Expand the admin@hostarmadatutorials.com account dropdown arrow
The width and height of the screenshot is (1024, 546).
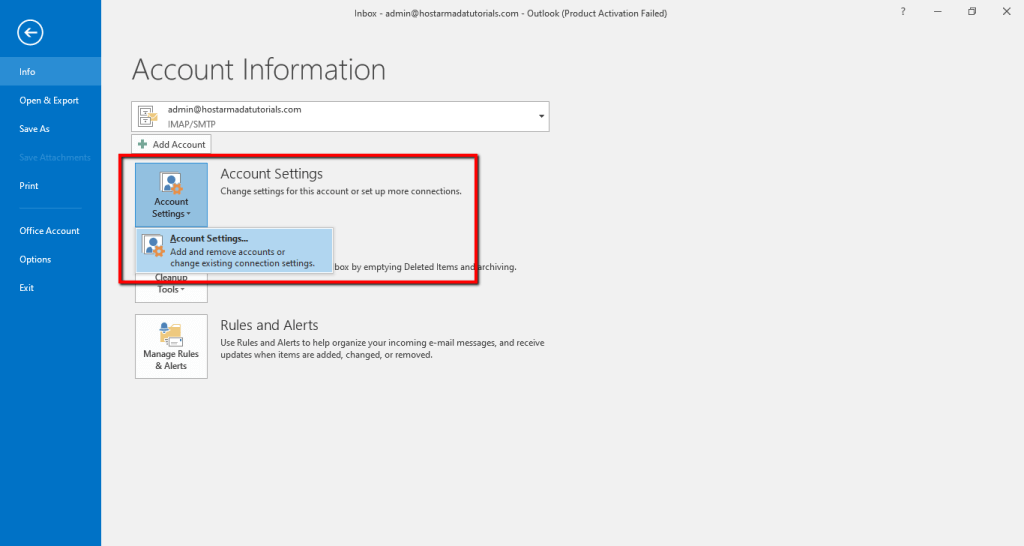coord(541,116)
